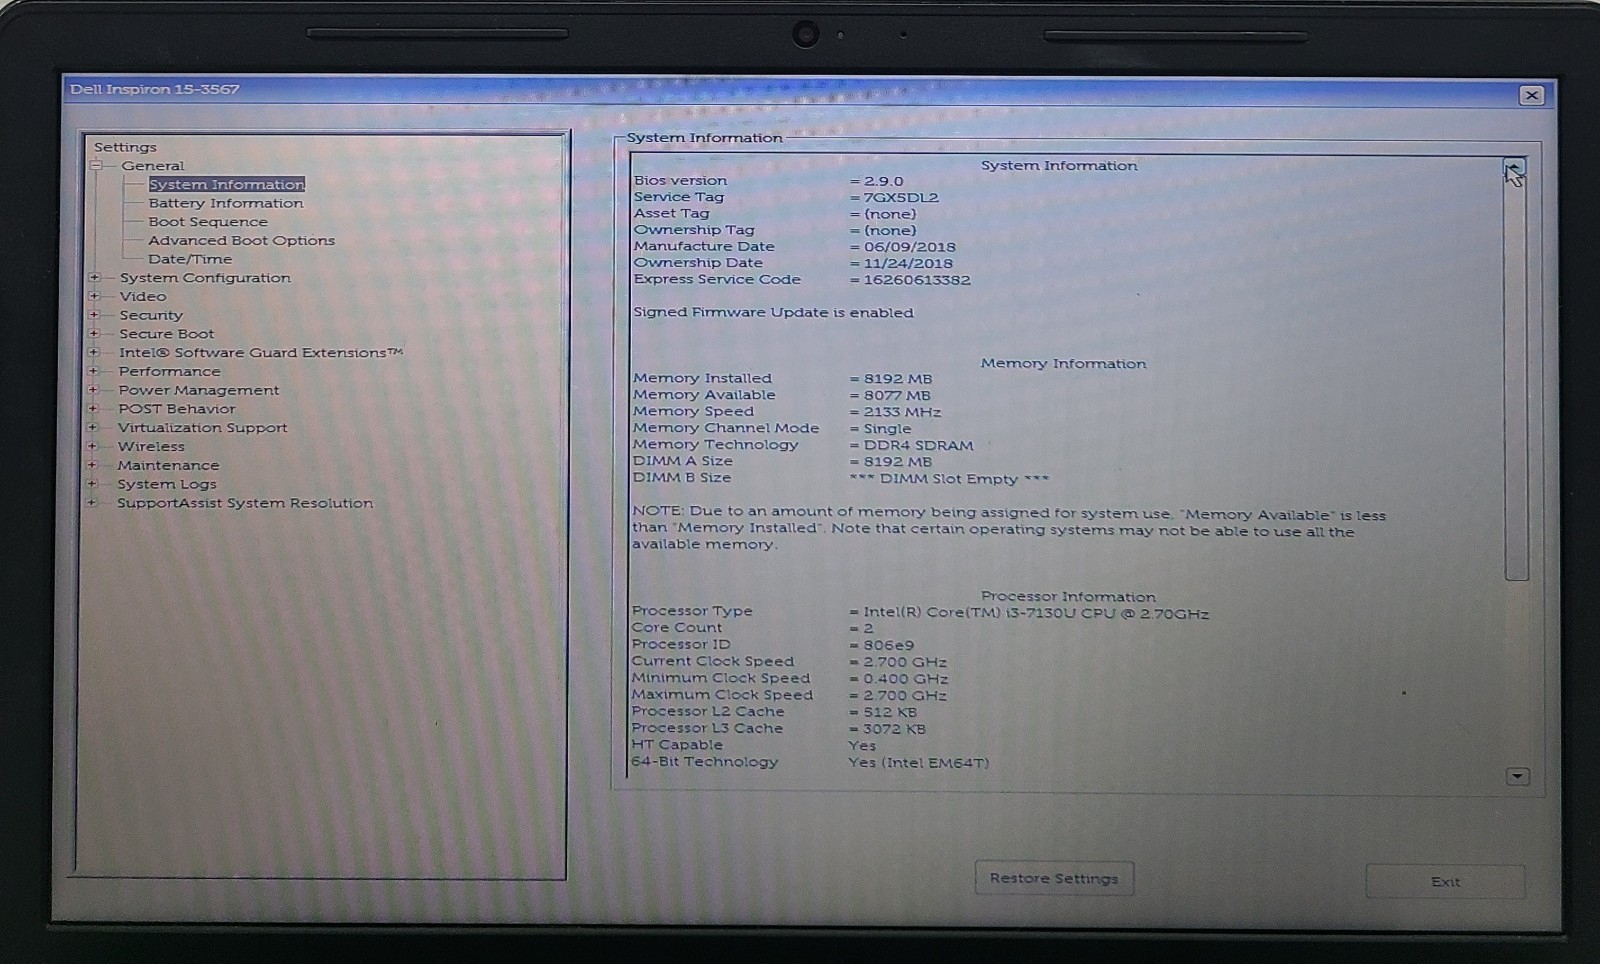Select the Virtualization Support label
The width and height of the screenshot is (1600, 964).
[203, 428]
